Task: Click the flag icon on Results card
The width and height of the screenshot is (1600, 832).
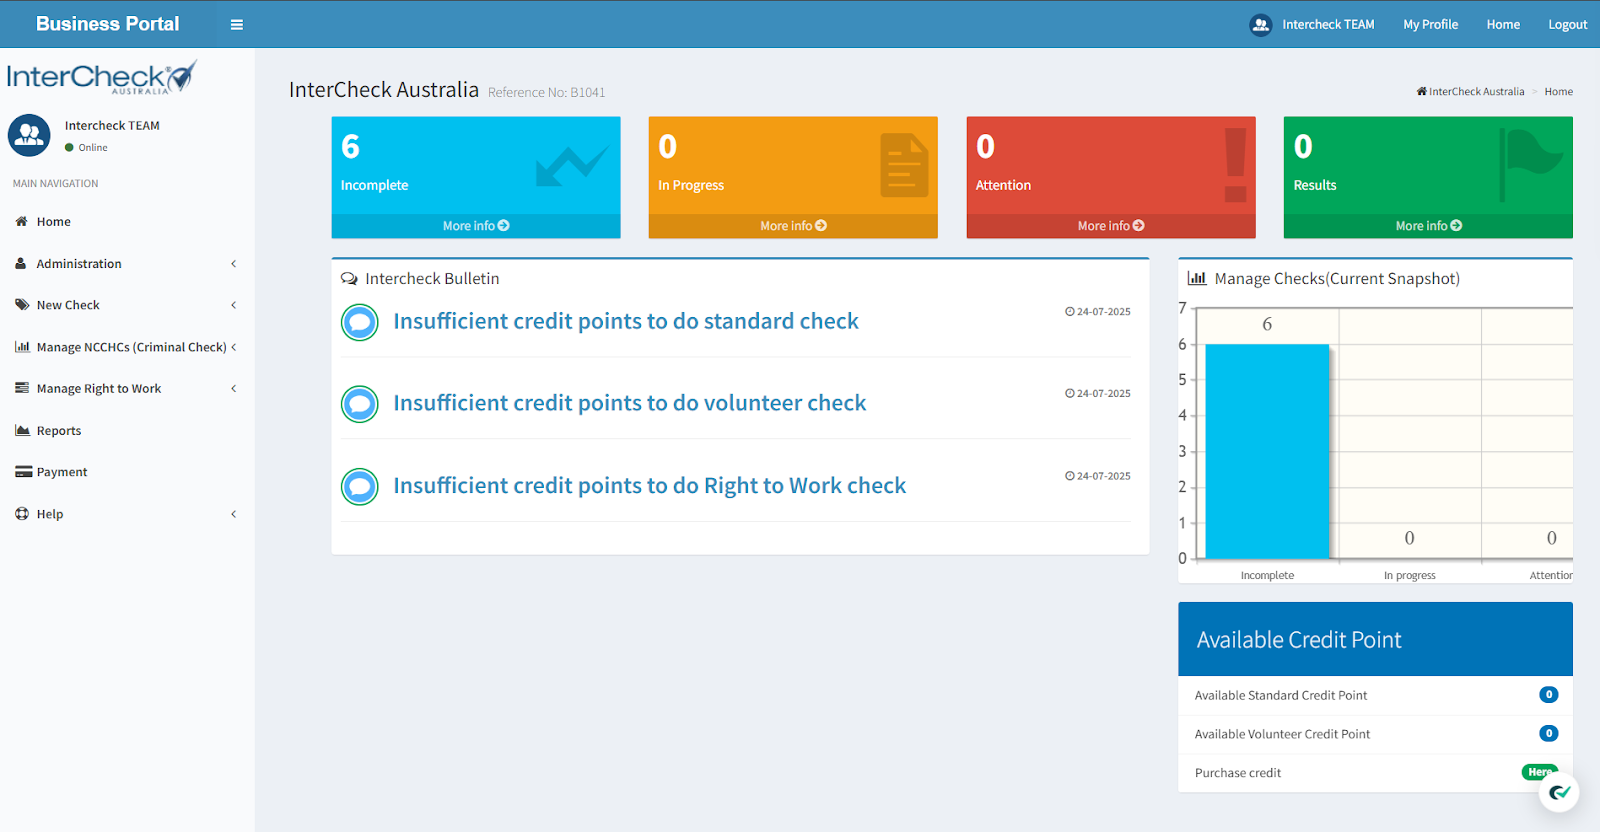Action: (x=1530, y=164)
